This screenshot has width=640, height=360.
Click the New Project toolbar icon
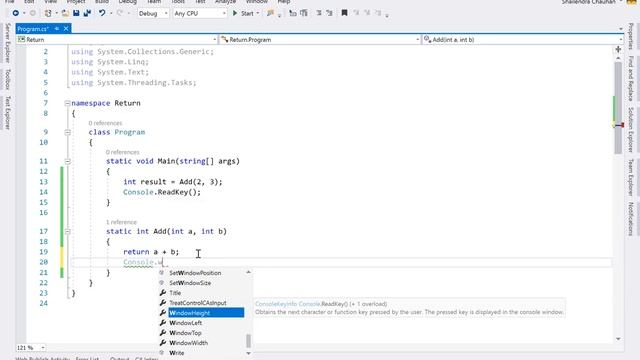[48, 13]
